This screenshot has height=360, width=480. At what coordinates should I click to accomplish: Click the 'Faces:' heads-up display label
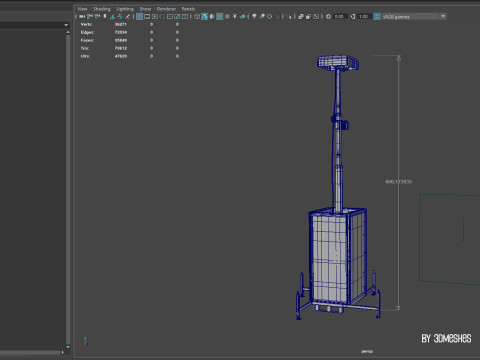click(x=87, y=40)
